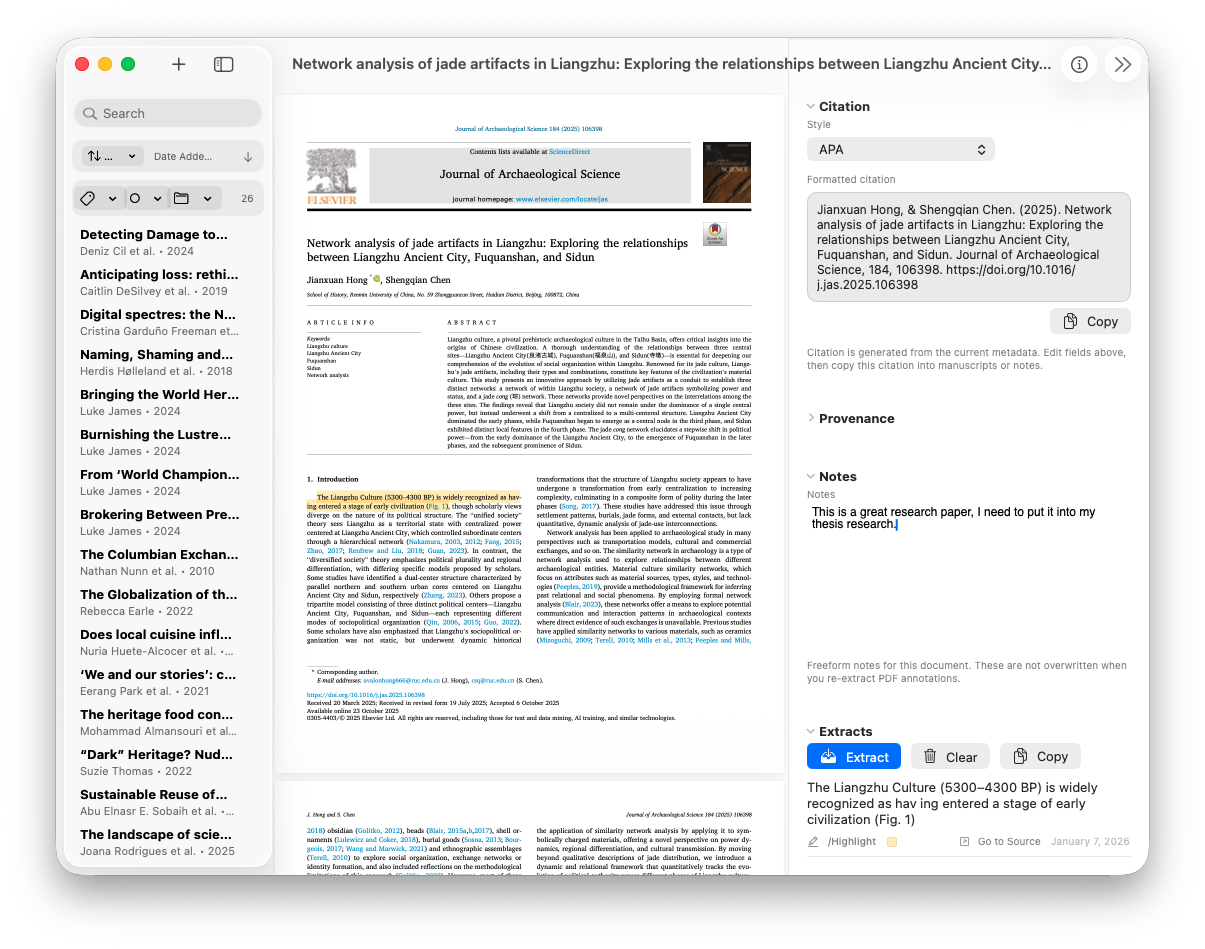The width and height of the screenshot is (1205, 949).
Task: Collapse the Notes section
Action: pos(809,476)
